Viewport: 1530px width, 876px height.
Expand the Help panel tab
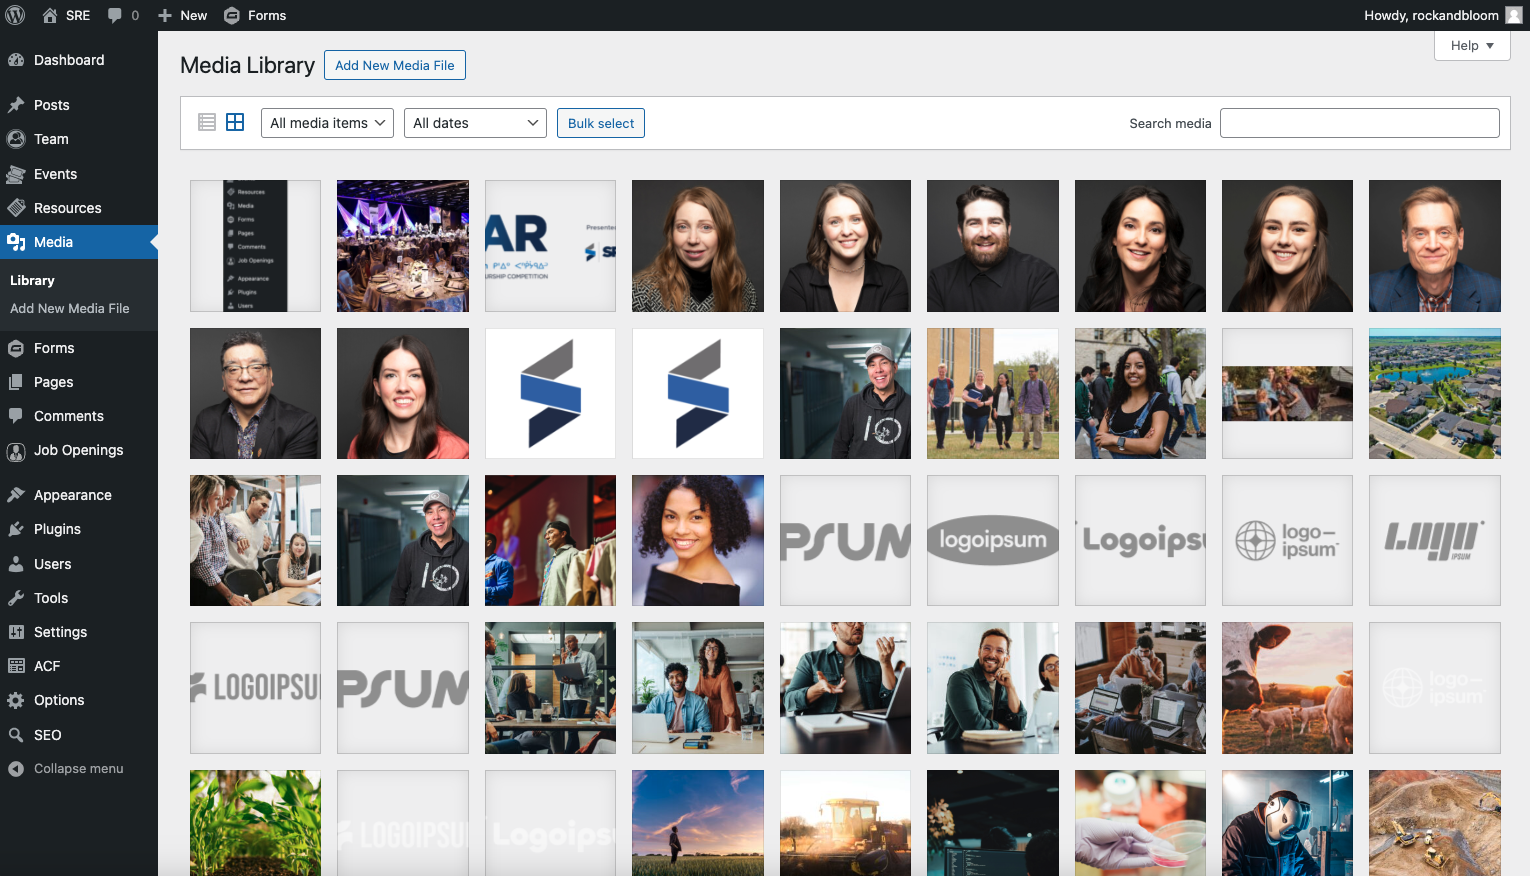1471,46
